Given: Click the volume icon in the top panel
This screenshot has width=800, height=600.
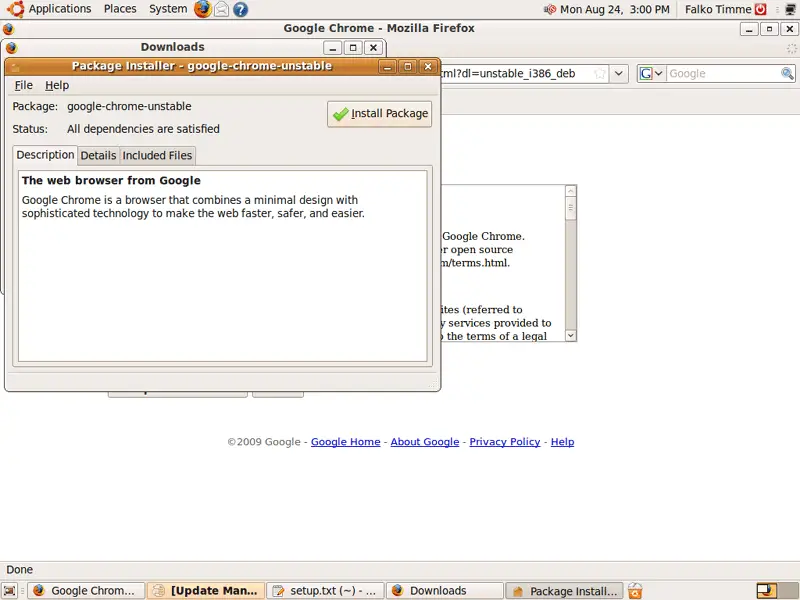Looking at the screenshot, I should pyautogui.click(x=549, y=9).
